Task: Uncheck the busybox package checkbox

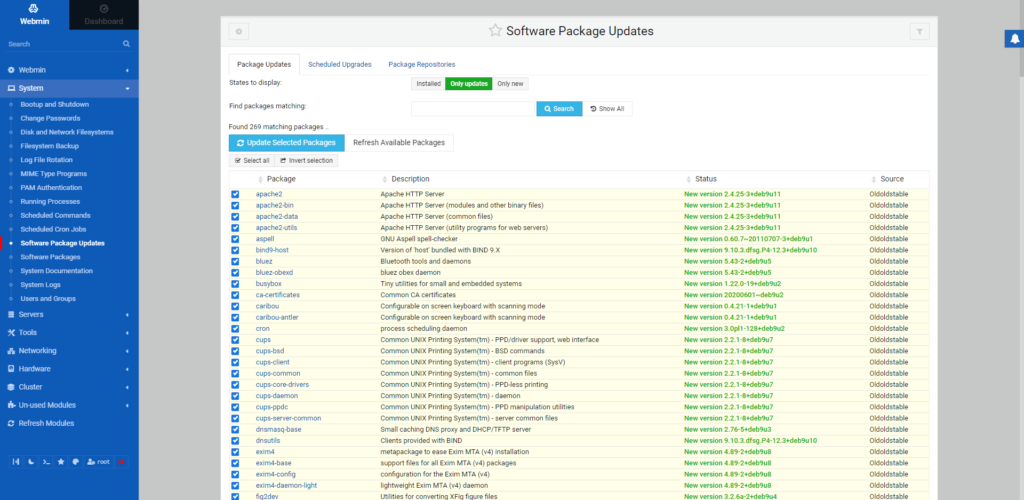Action: (x=235, y=284)
